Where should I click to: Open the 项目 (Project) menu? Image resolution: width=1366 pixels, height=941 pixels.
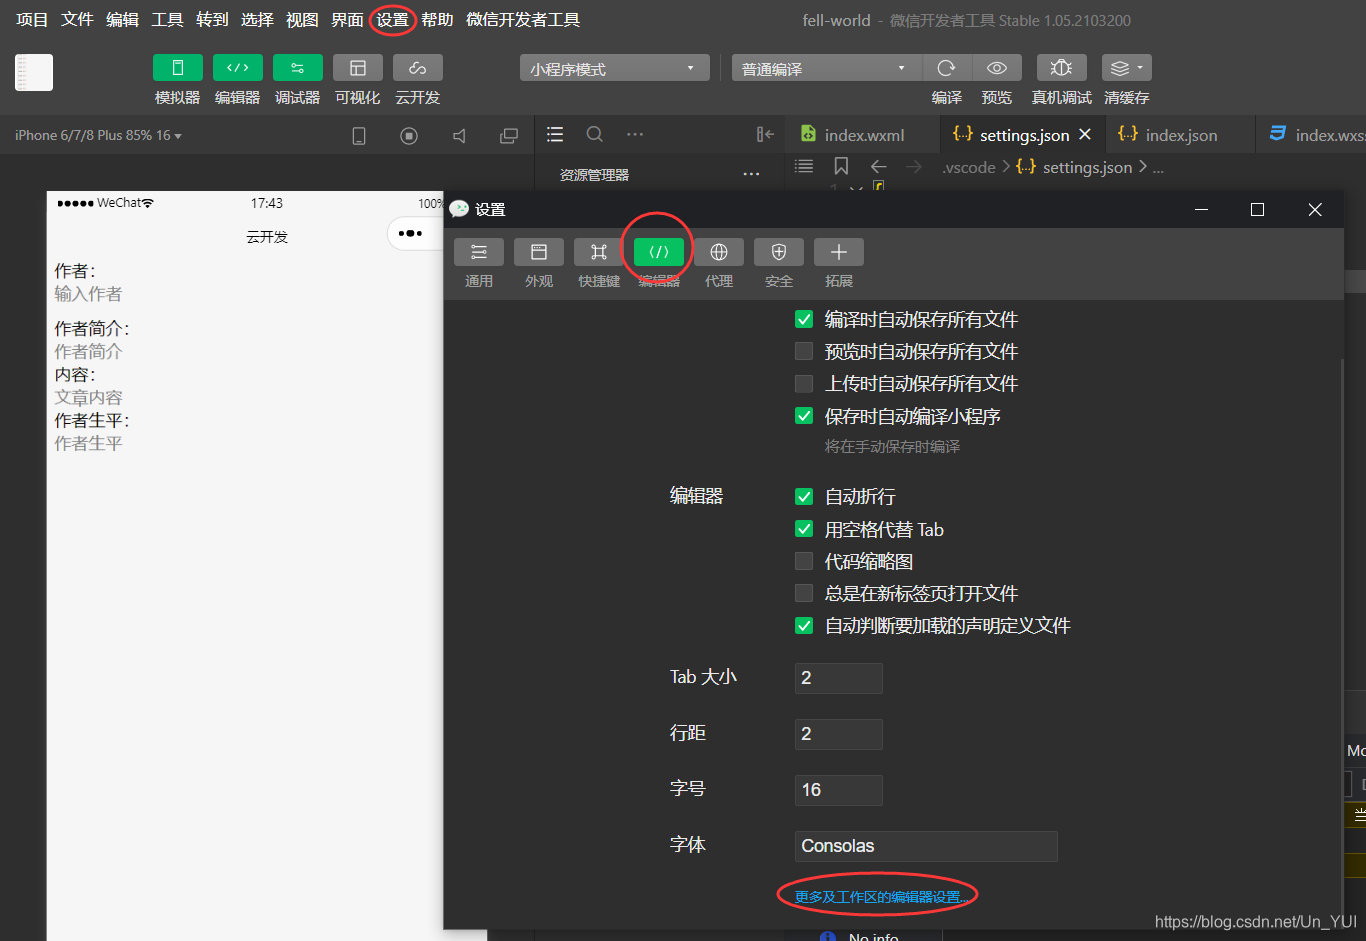pos(32,20)
